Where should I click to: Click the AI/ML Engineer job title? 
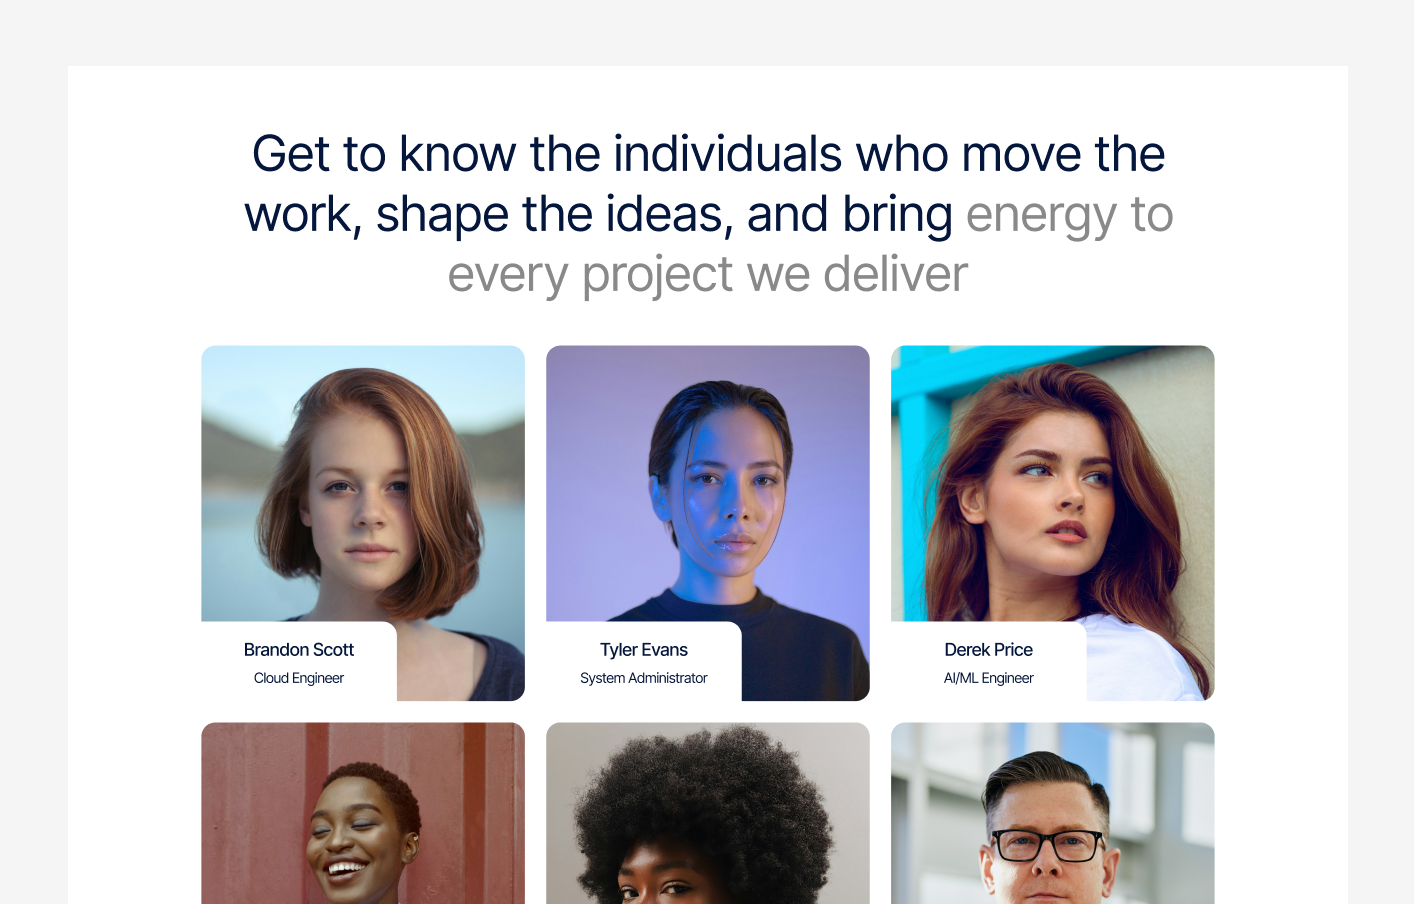click(989, 678)
